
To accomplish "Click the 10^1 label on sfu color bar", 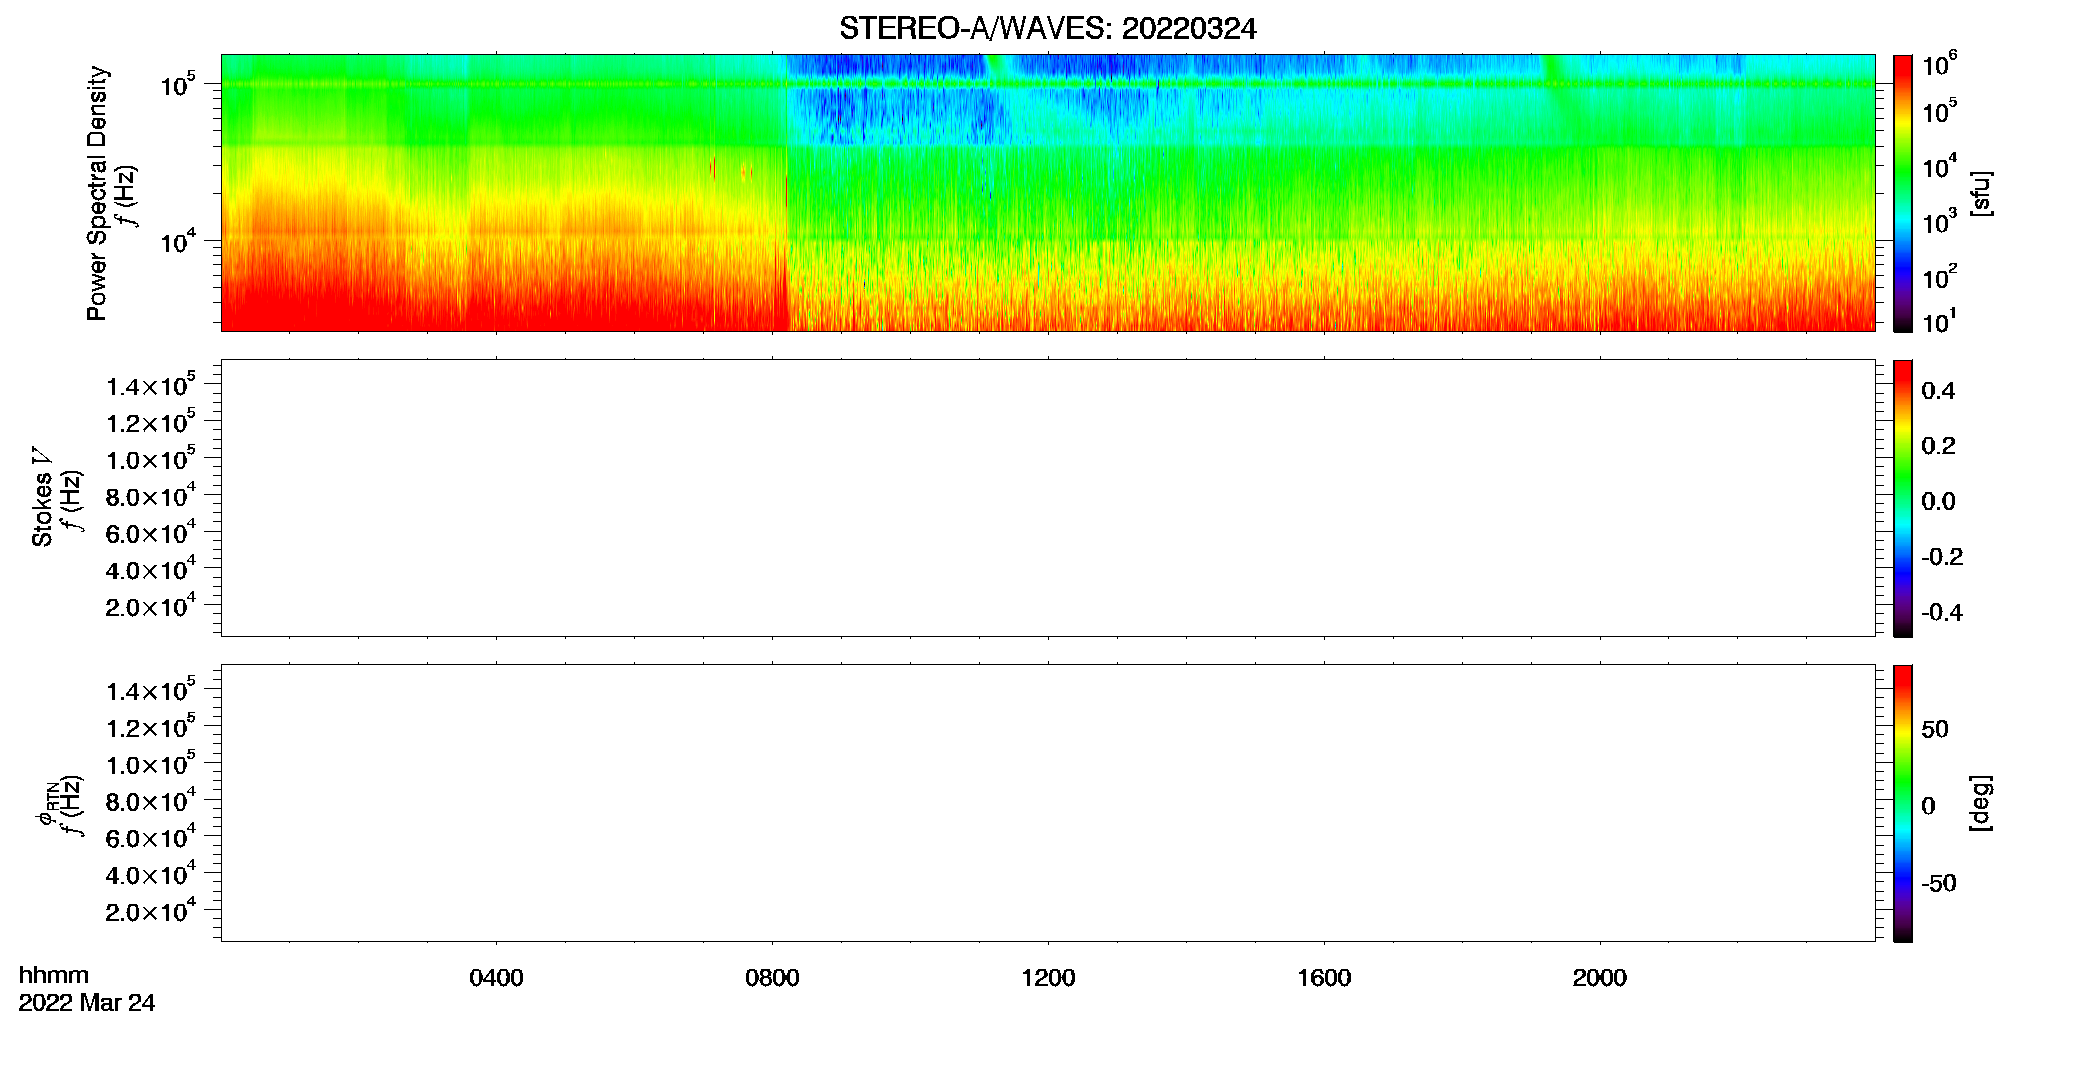I will (1940, 321).
